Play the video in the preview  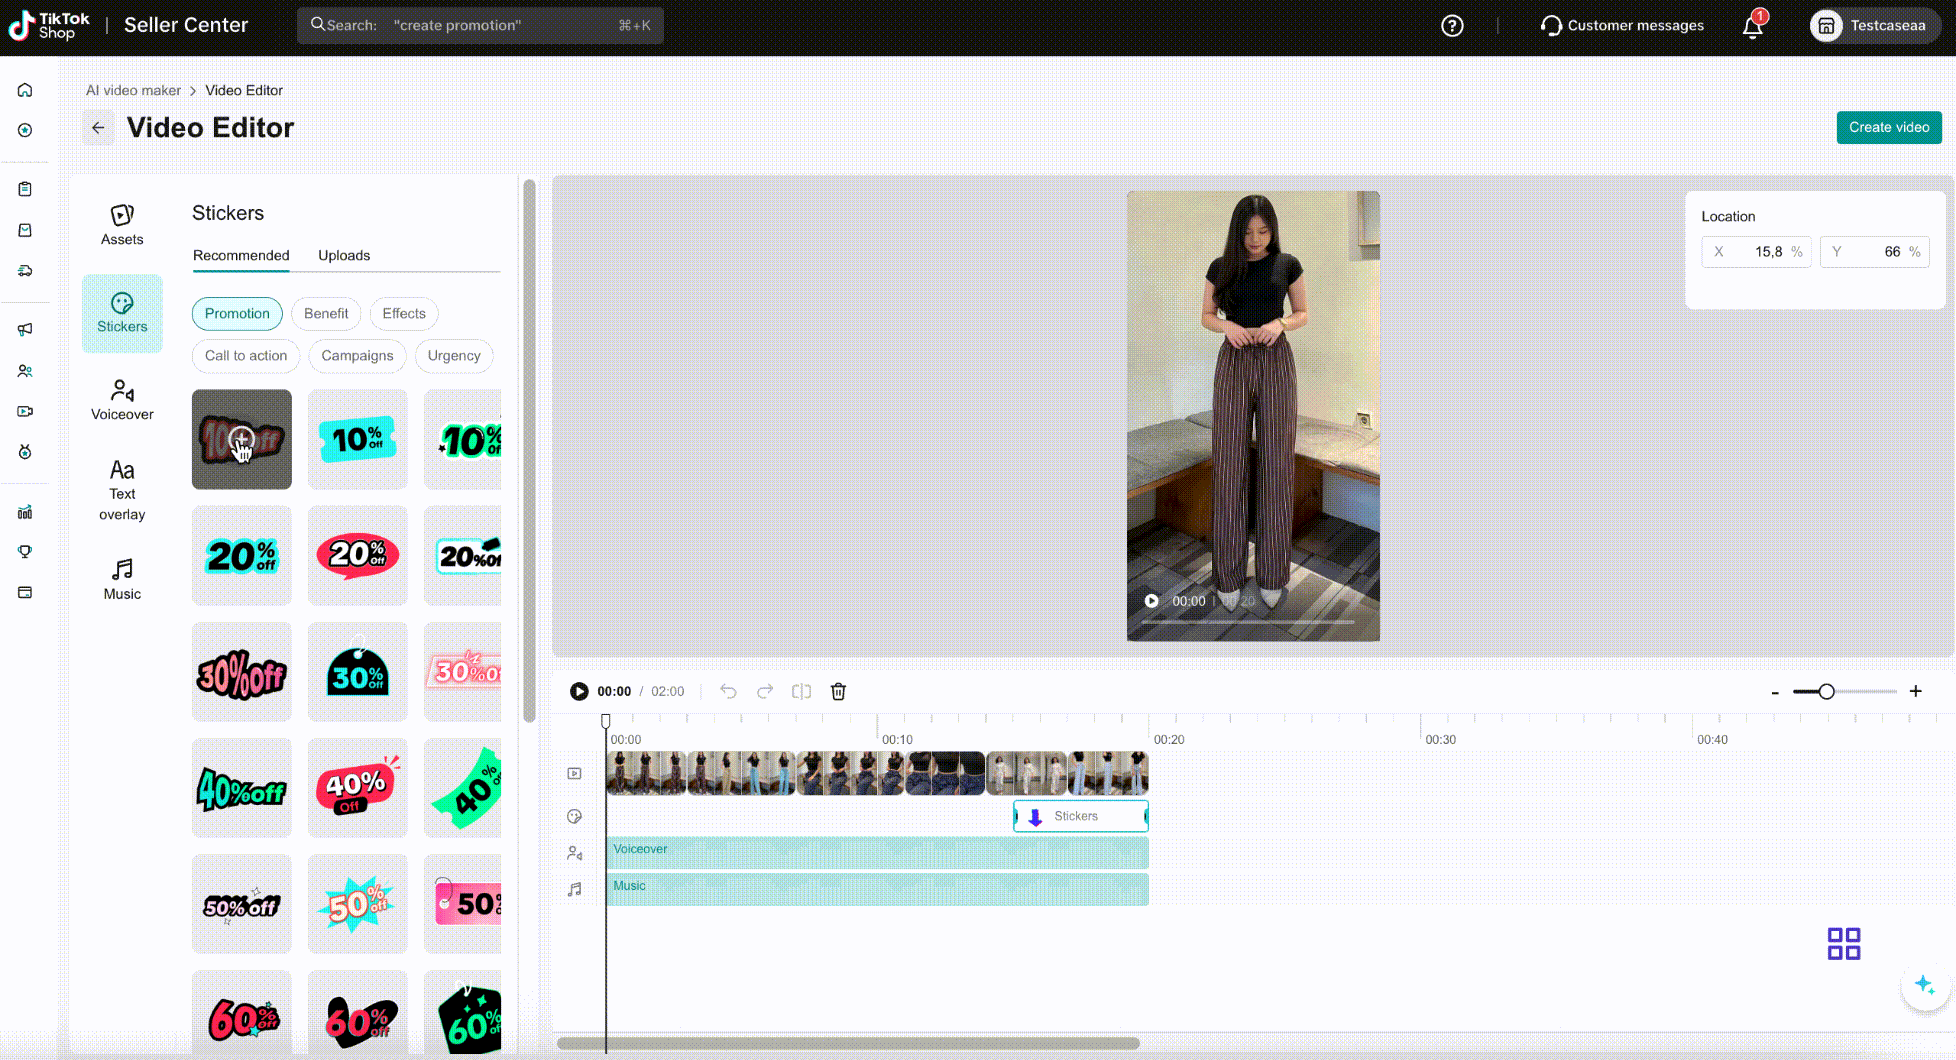pyautogui.click(x=1152, y=601)
